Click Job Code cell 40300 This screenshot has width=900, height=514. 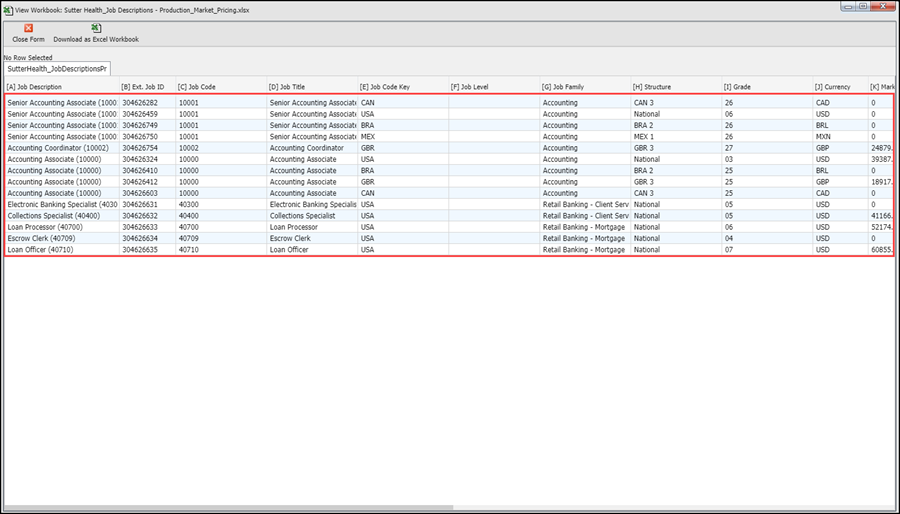point(221,204)
